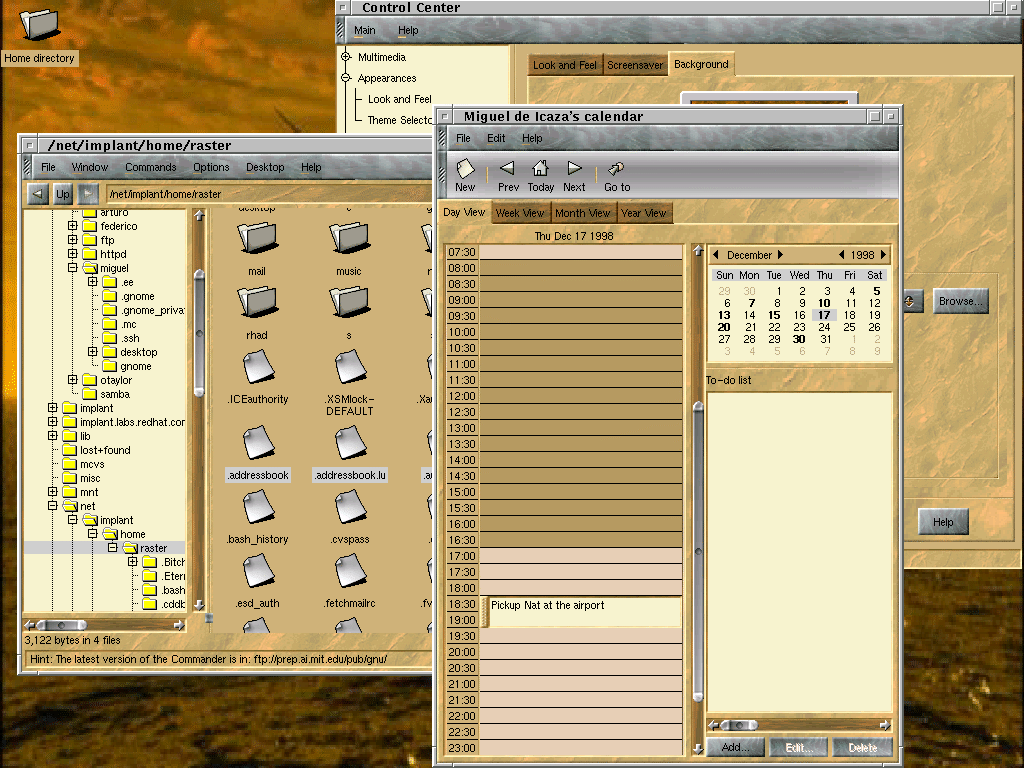Open the Home directory desktop icon
1024x768 pixels.
(39, 25)
